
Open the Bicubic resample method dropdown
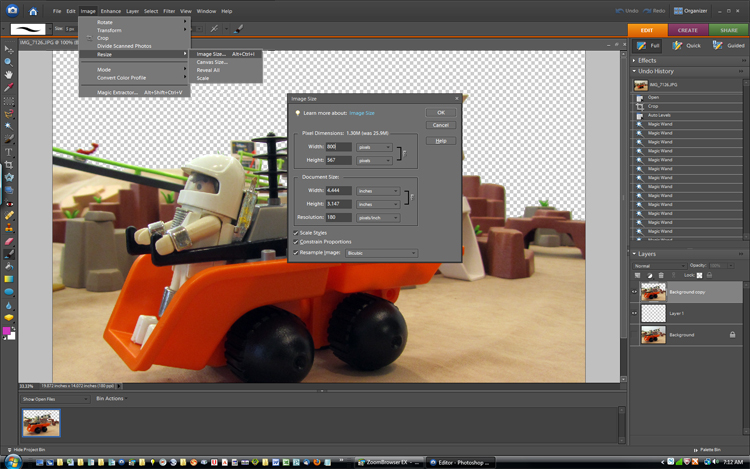(381, 253)
